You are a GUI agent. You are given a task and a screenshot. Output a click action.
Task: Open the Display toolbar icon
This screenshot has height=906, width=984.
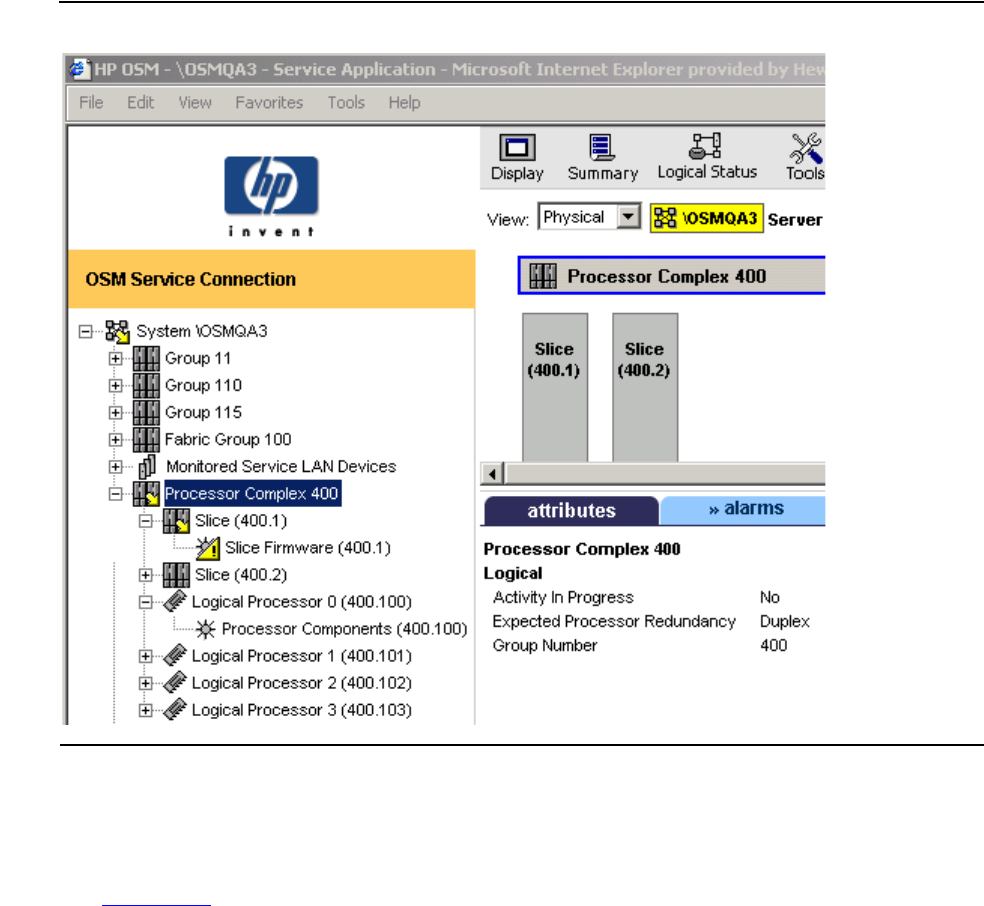517,148
